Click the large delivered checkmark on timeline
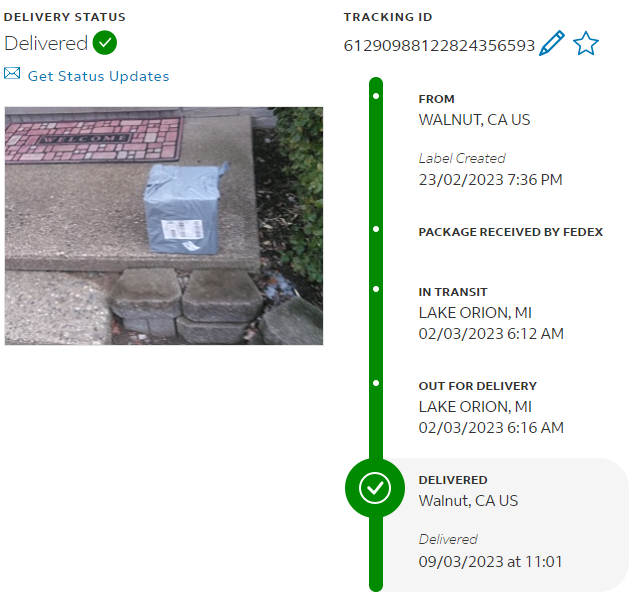The width and height of the screenshot is (636, 605). (375, 488)
